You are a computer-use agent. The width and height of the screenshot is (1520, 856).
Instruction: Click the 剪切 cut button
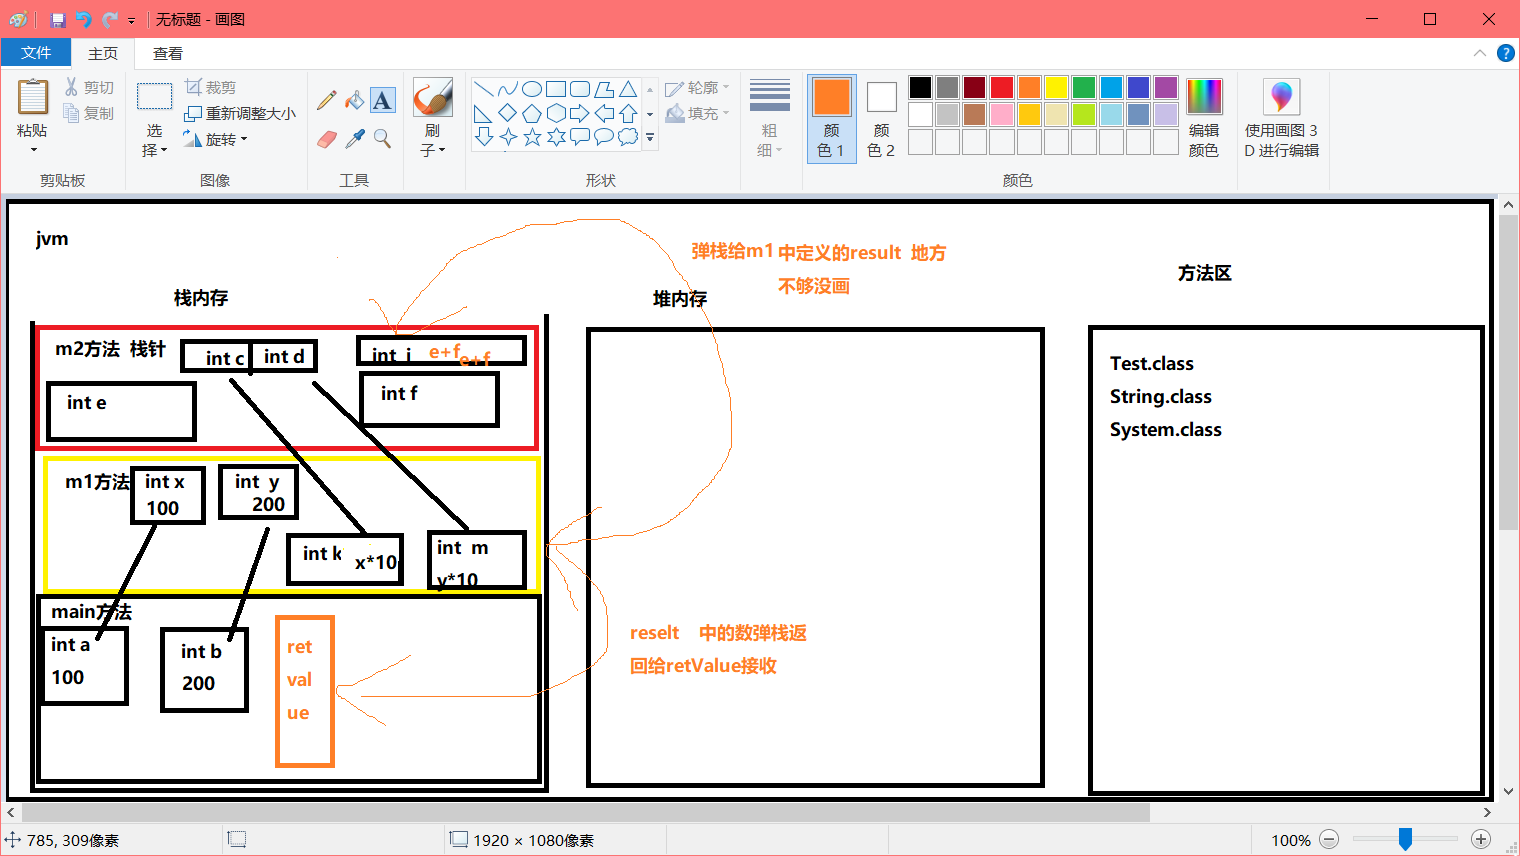pos(89,88)
